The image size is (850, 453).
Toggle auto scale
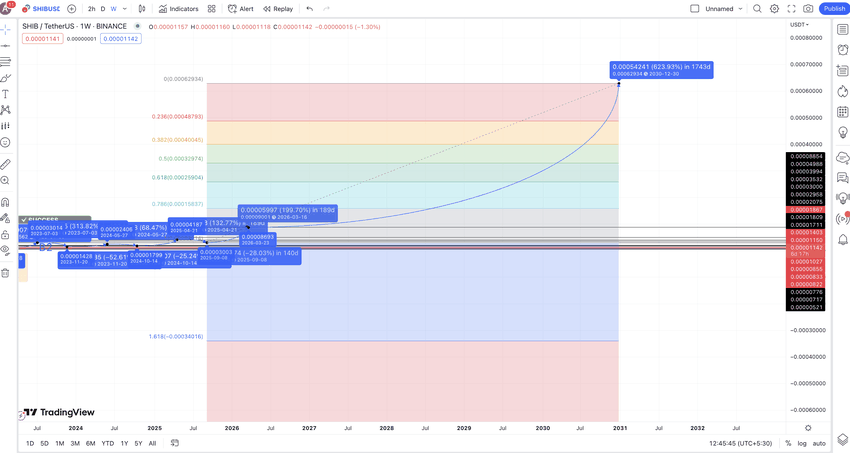pos(819,443)
